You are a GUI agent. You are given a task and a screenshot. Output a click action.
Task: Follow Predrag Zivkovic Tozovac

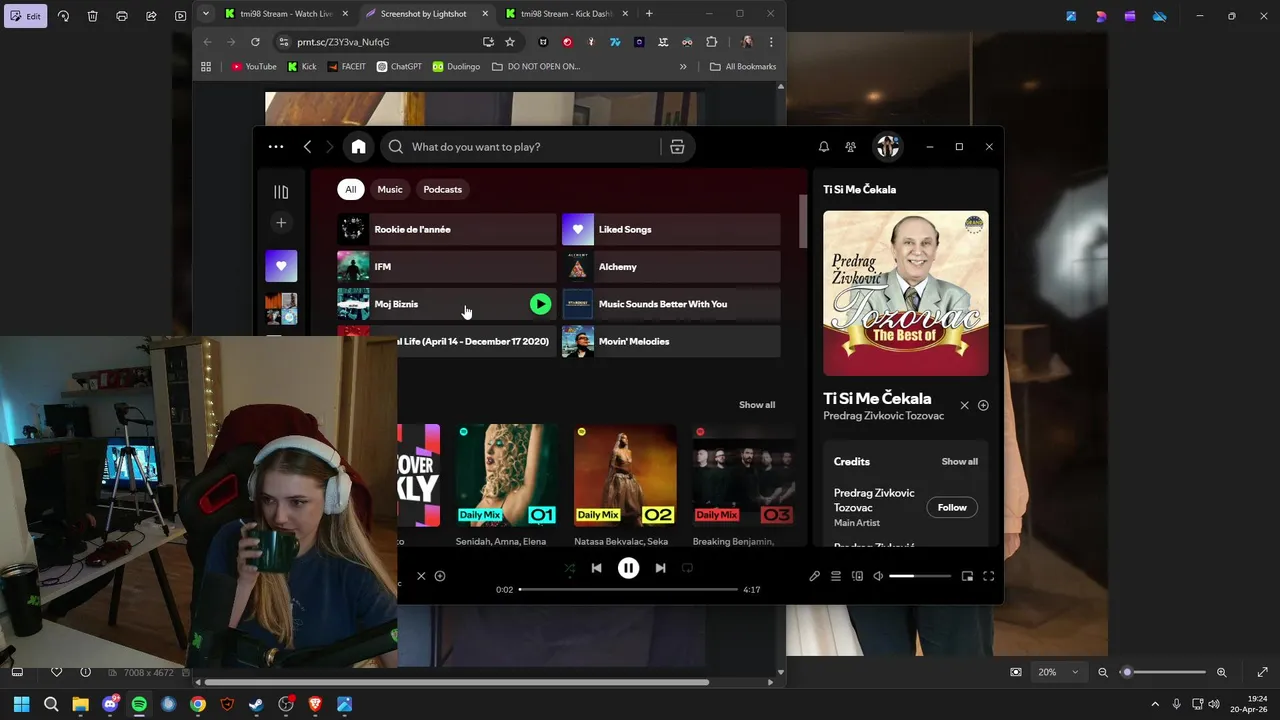[952, 507]
